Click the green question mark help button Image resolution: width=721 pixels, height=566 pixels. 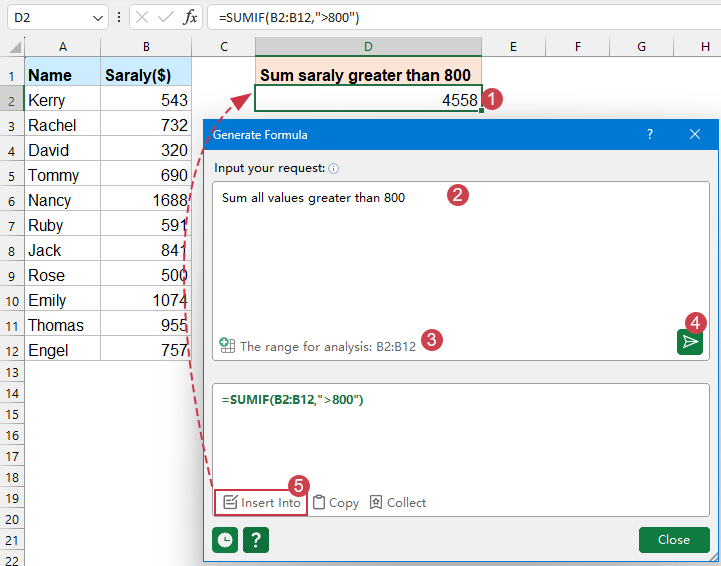pyautogui.click(x=256, y=540)
